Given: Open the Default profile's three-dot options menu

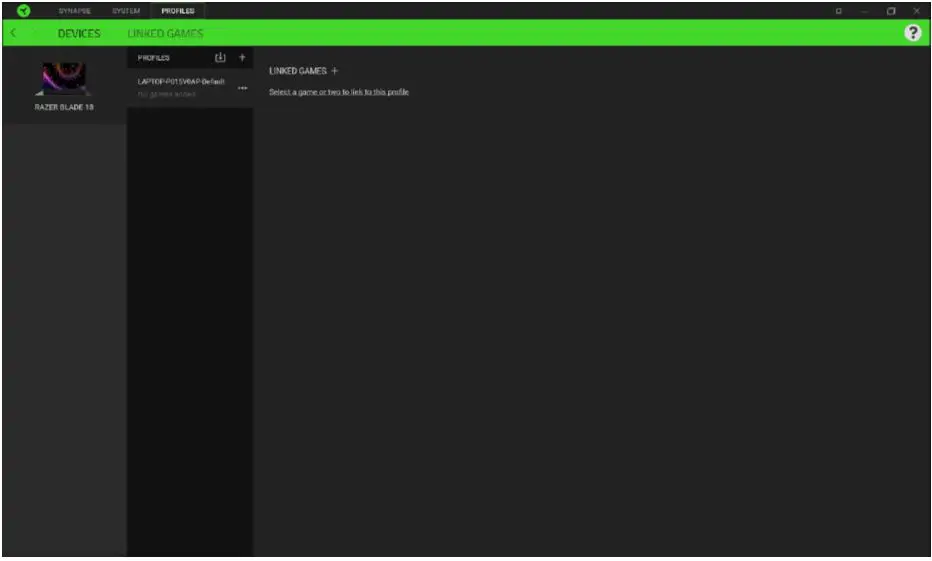Looking at the screenshot, I should 243,88.
